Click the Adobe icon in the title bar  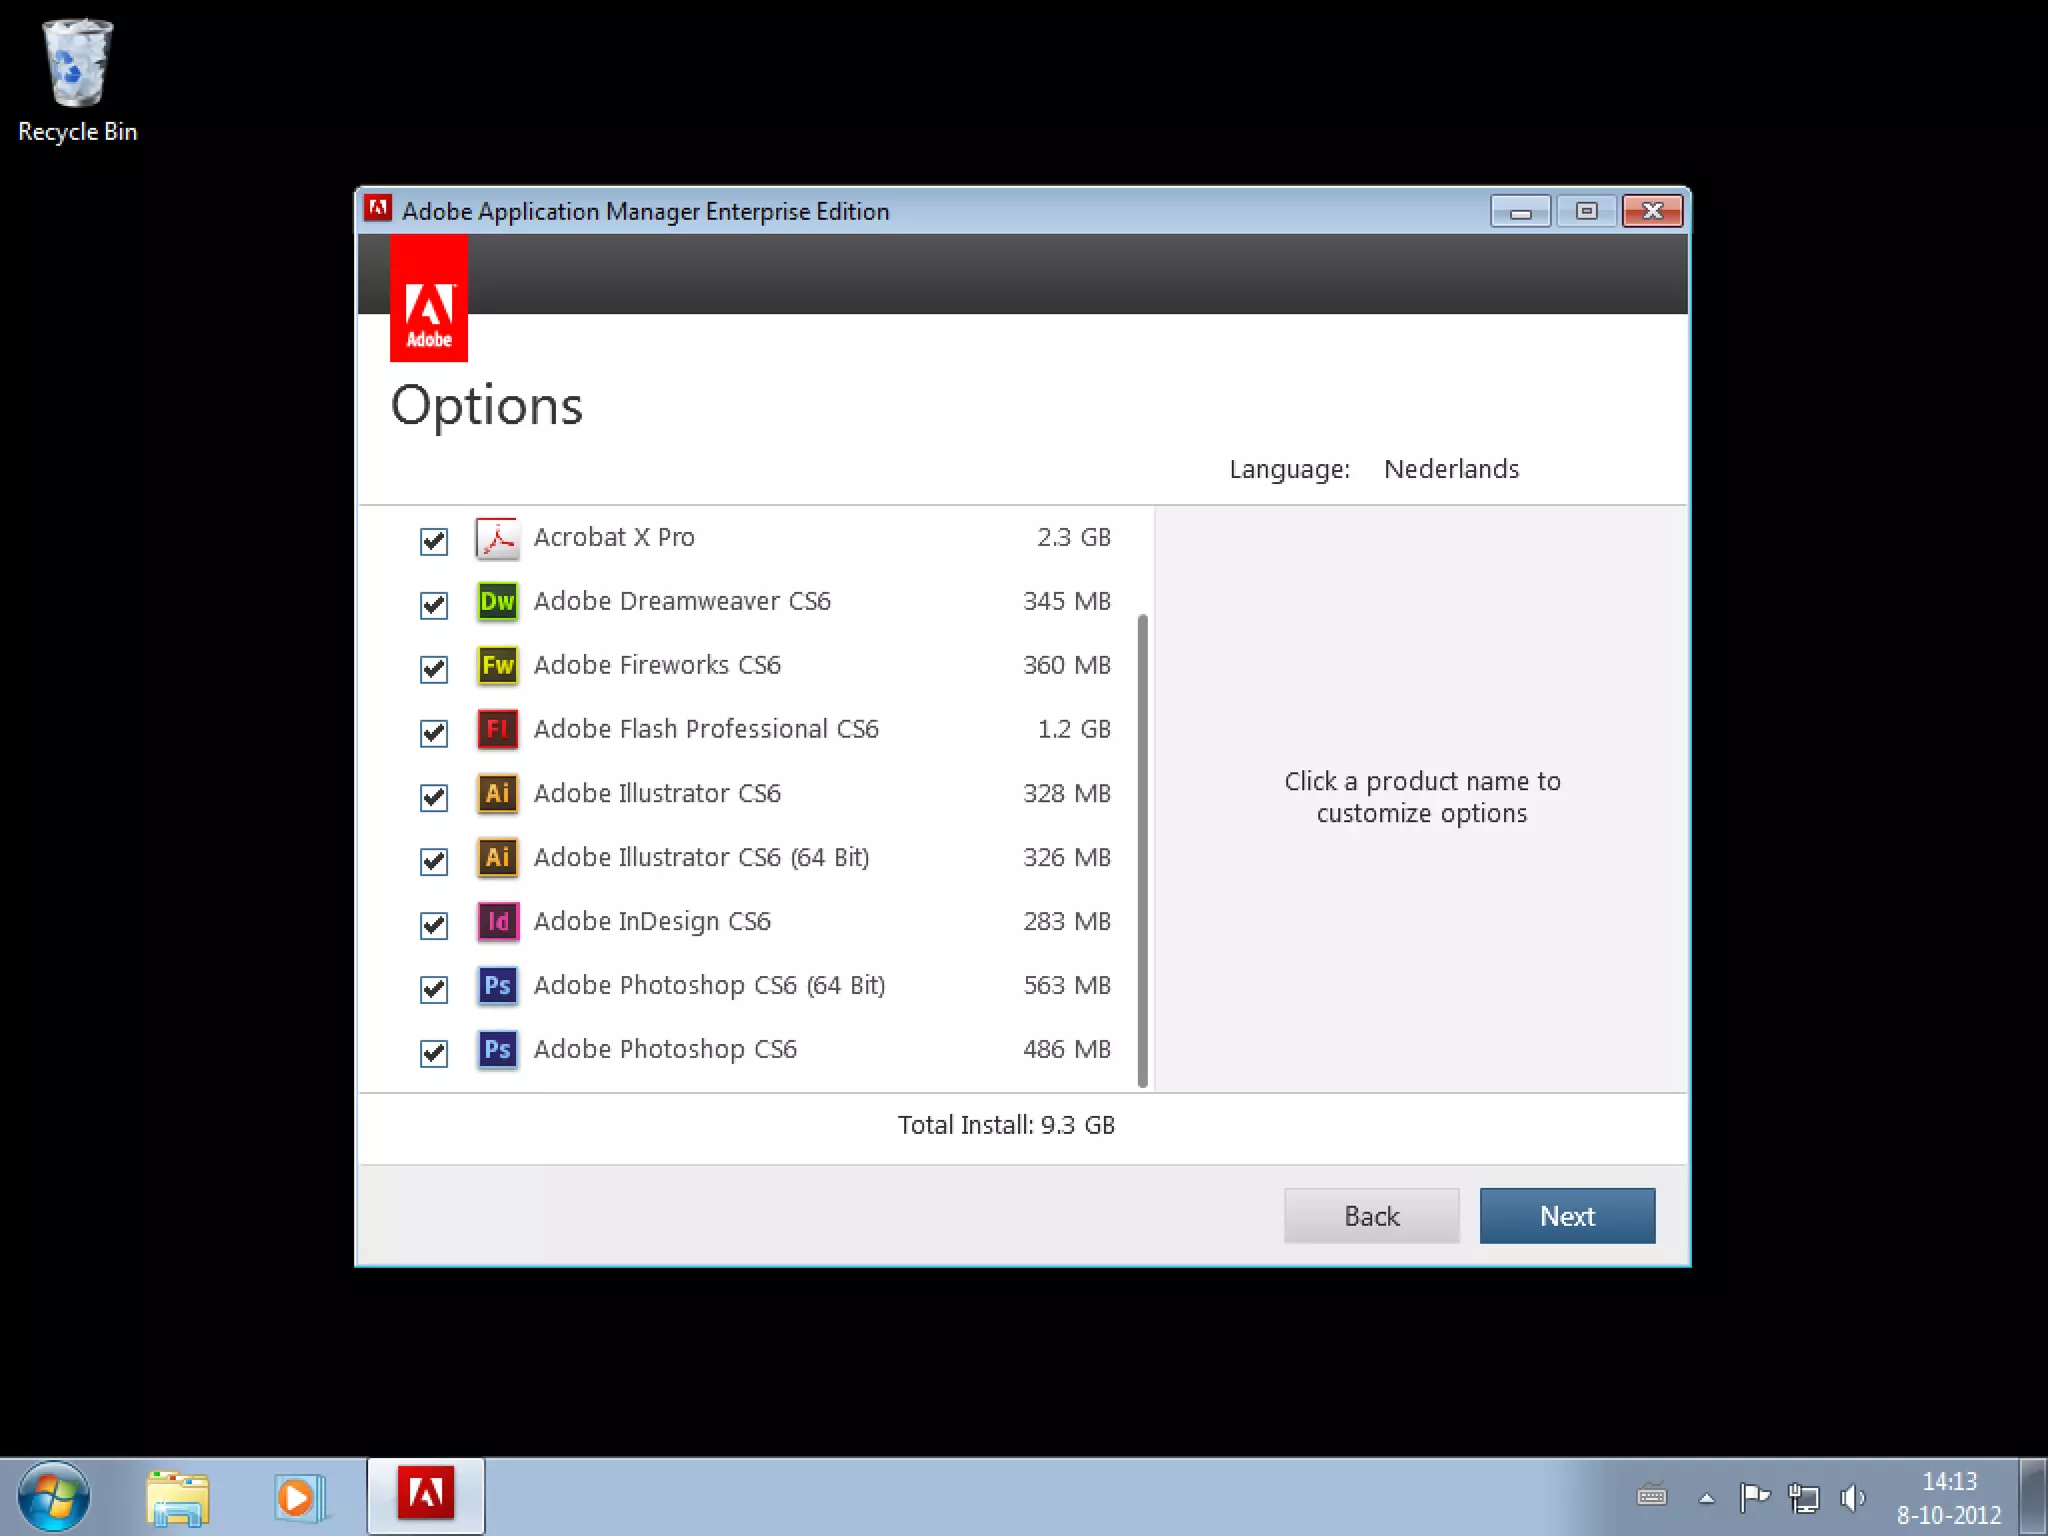point(378,209)
